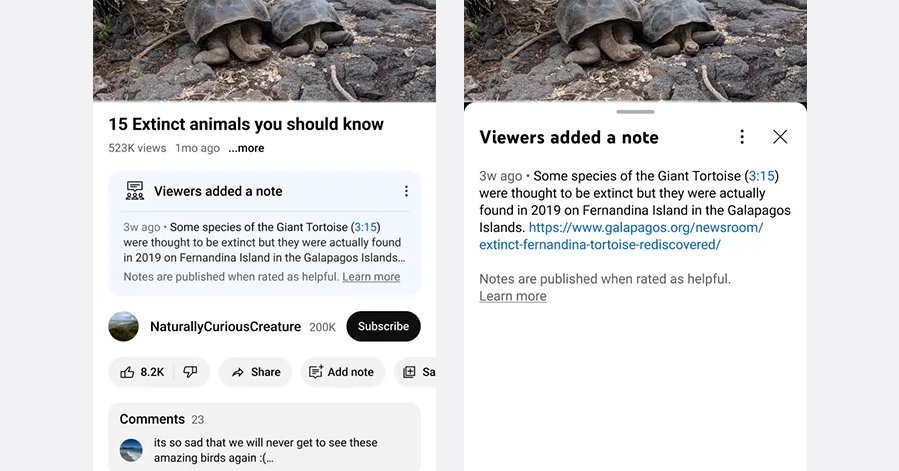899x471 pixels.
Task: Expand the Comments section
Action: (x=264, y=437)
